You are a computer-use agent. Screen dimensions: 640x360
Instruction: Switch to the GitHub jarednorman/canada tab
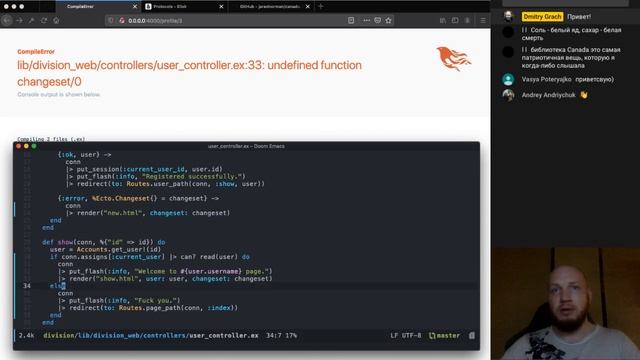[x=271, y=7]
